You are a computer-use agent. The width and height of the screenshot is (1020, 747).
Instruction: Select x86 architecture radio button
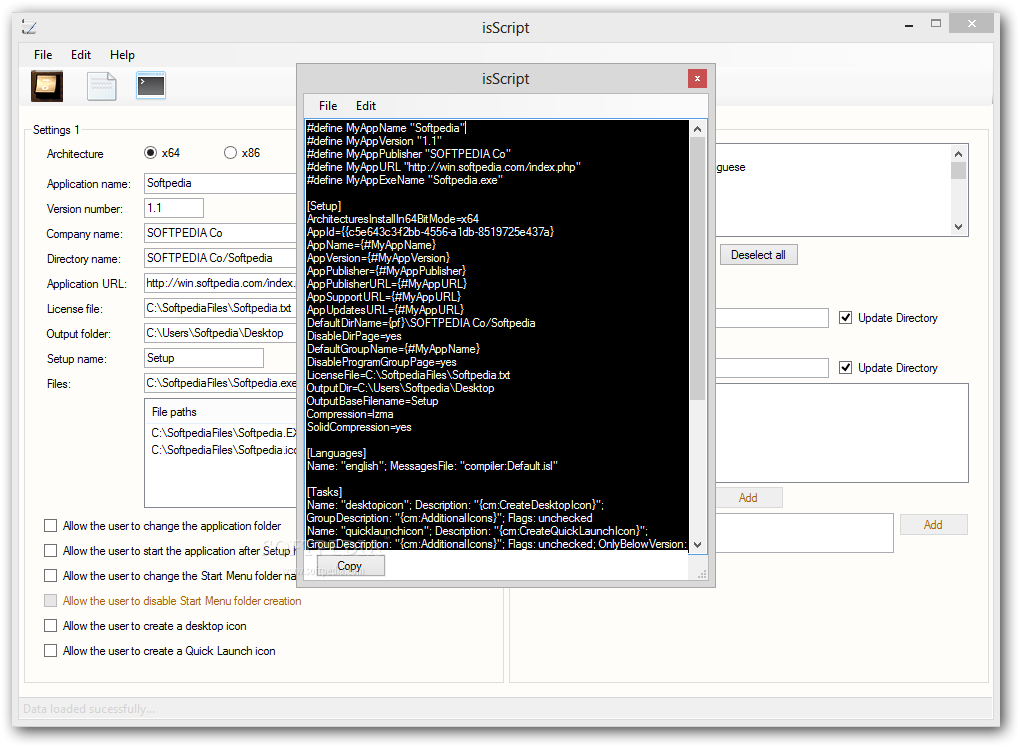coord(230,152)
